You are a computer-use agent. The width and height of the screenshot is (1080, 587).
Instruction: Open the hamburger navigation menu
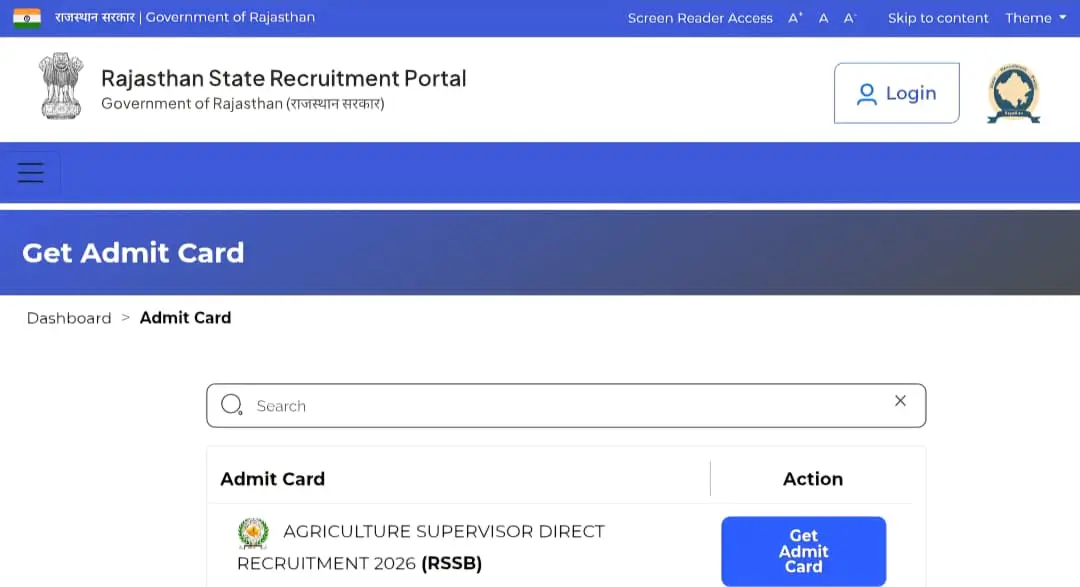30,172
